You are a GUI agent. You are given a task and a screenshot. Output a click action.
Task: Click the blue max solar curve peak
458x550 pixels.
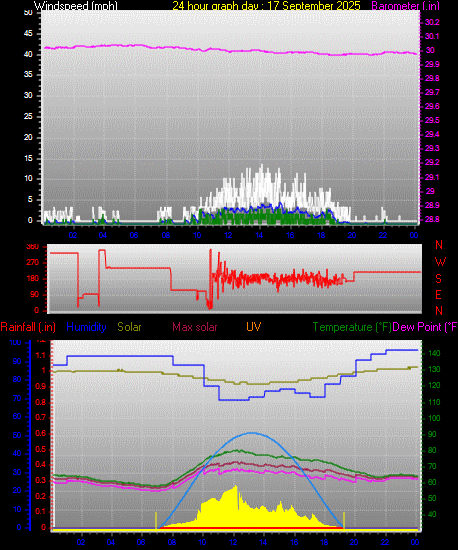coord(252,433)
